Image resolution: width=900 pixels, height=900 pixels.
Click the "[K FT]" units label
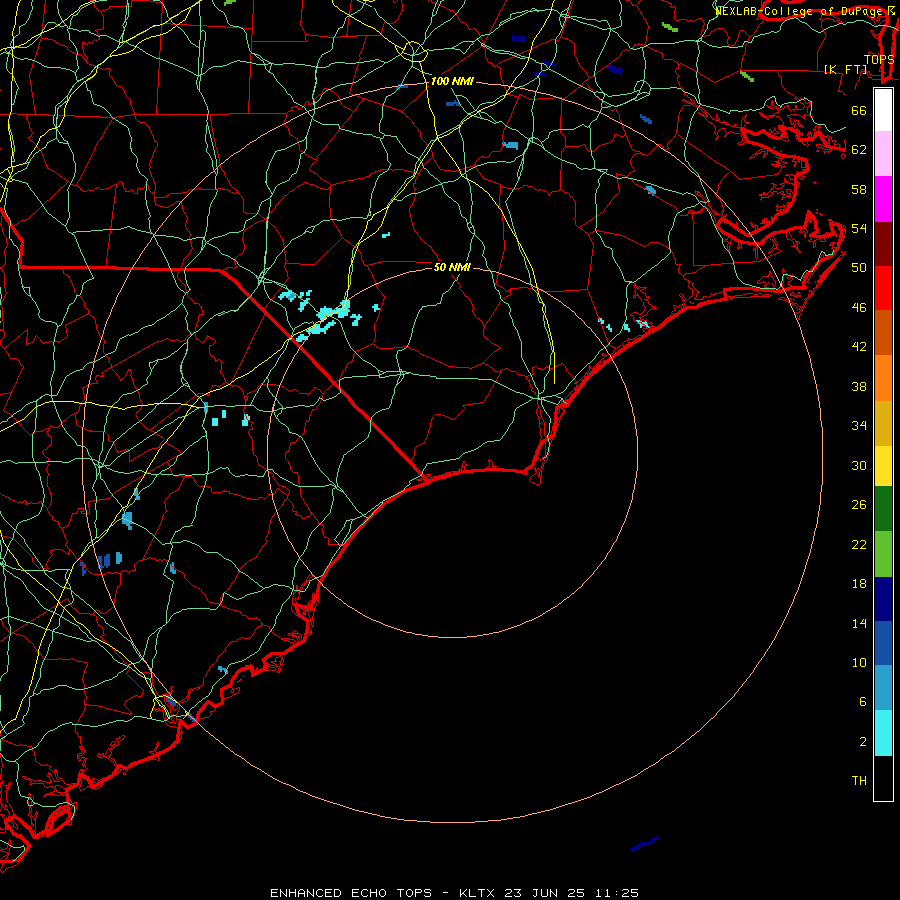[845, 69]
